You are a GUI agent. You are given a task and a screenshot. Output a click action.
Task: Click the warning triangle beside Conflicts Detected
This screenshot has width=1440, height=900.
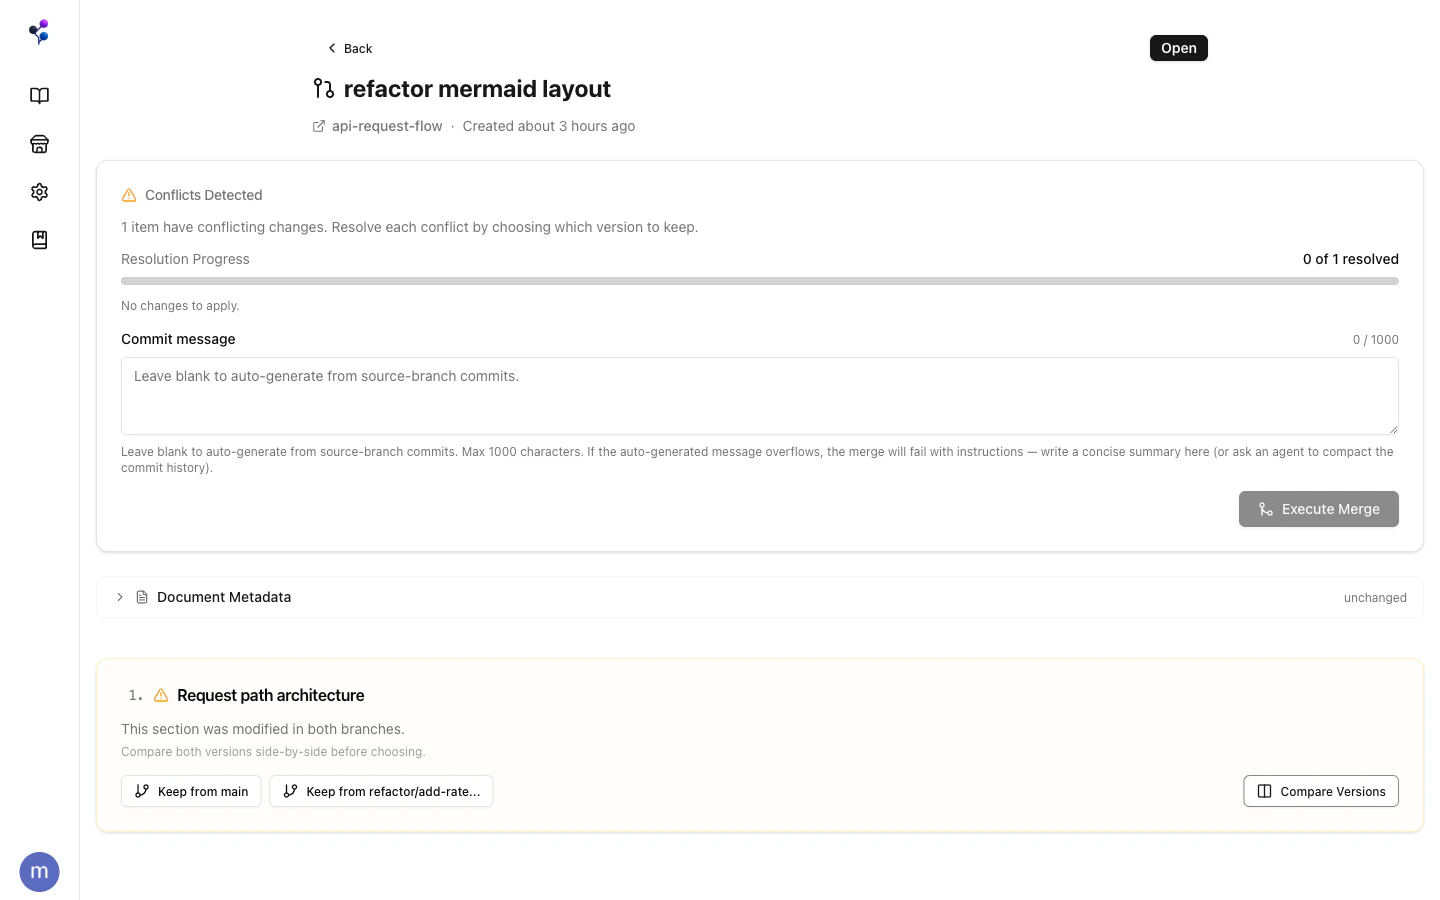128,194
